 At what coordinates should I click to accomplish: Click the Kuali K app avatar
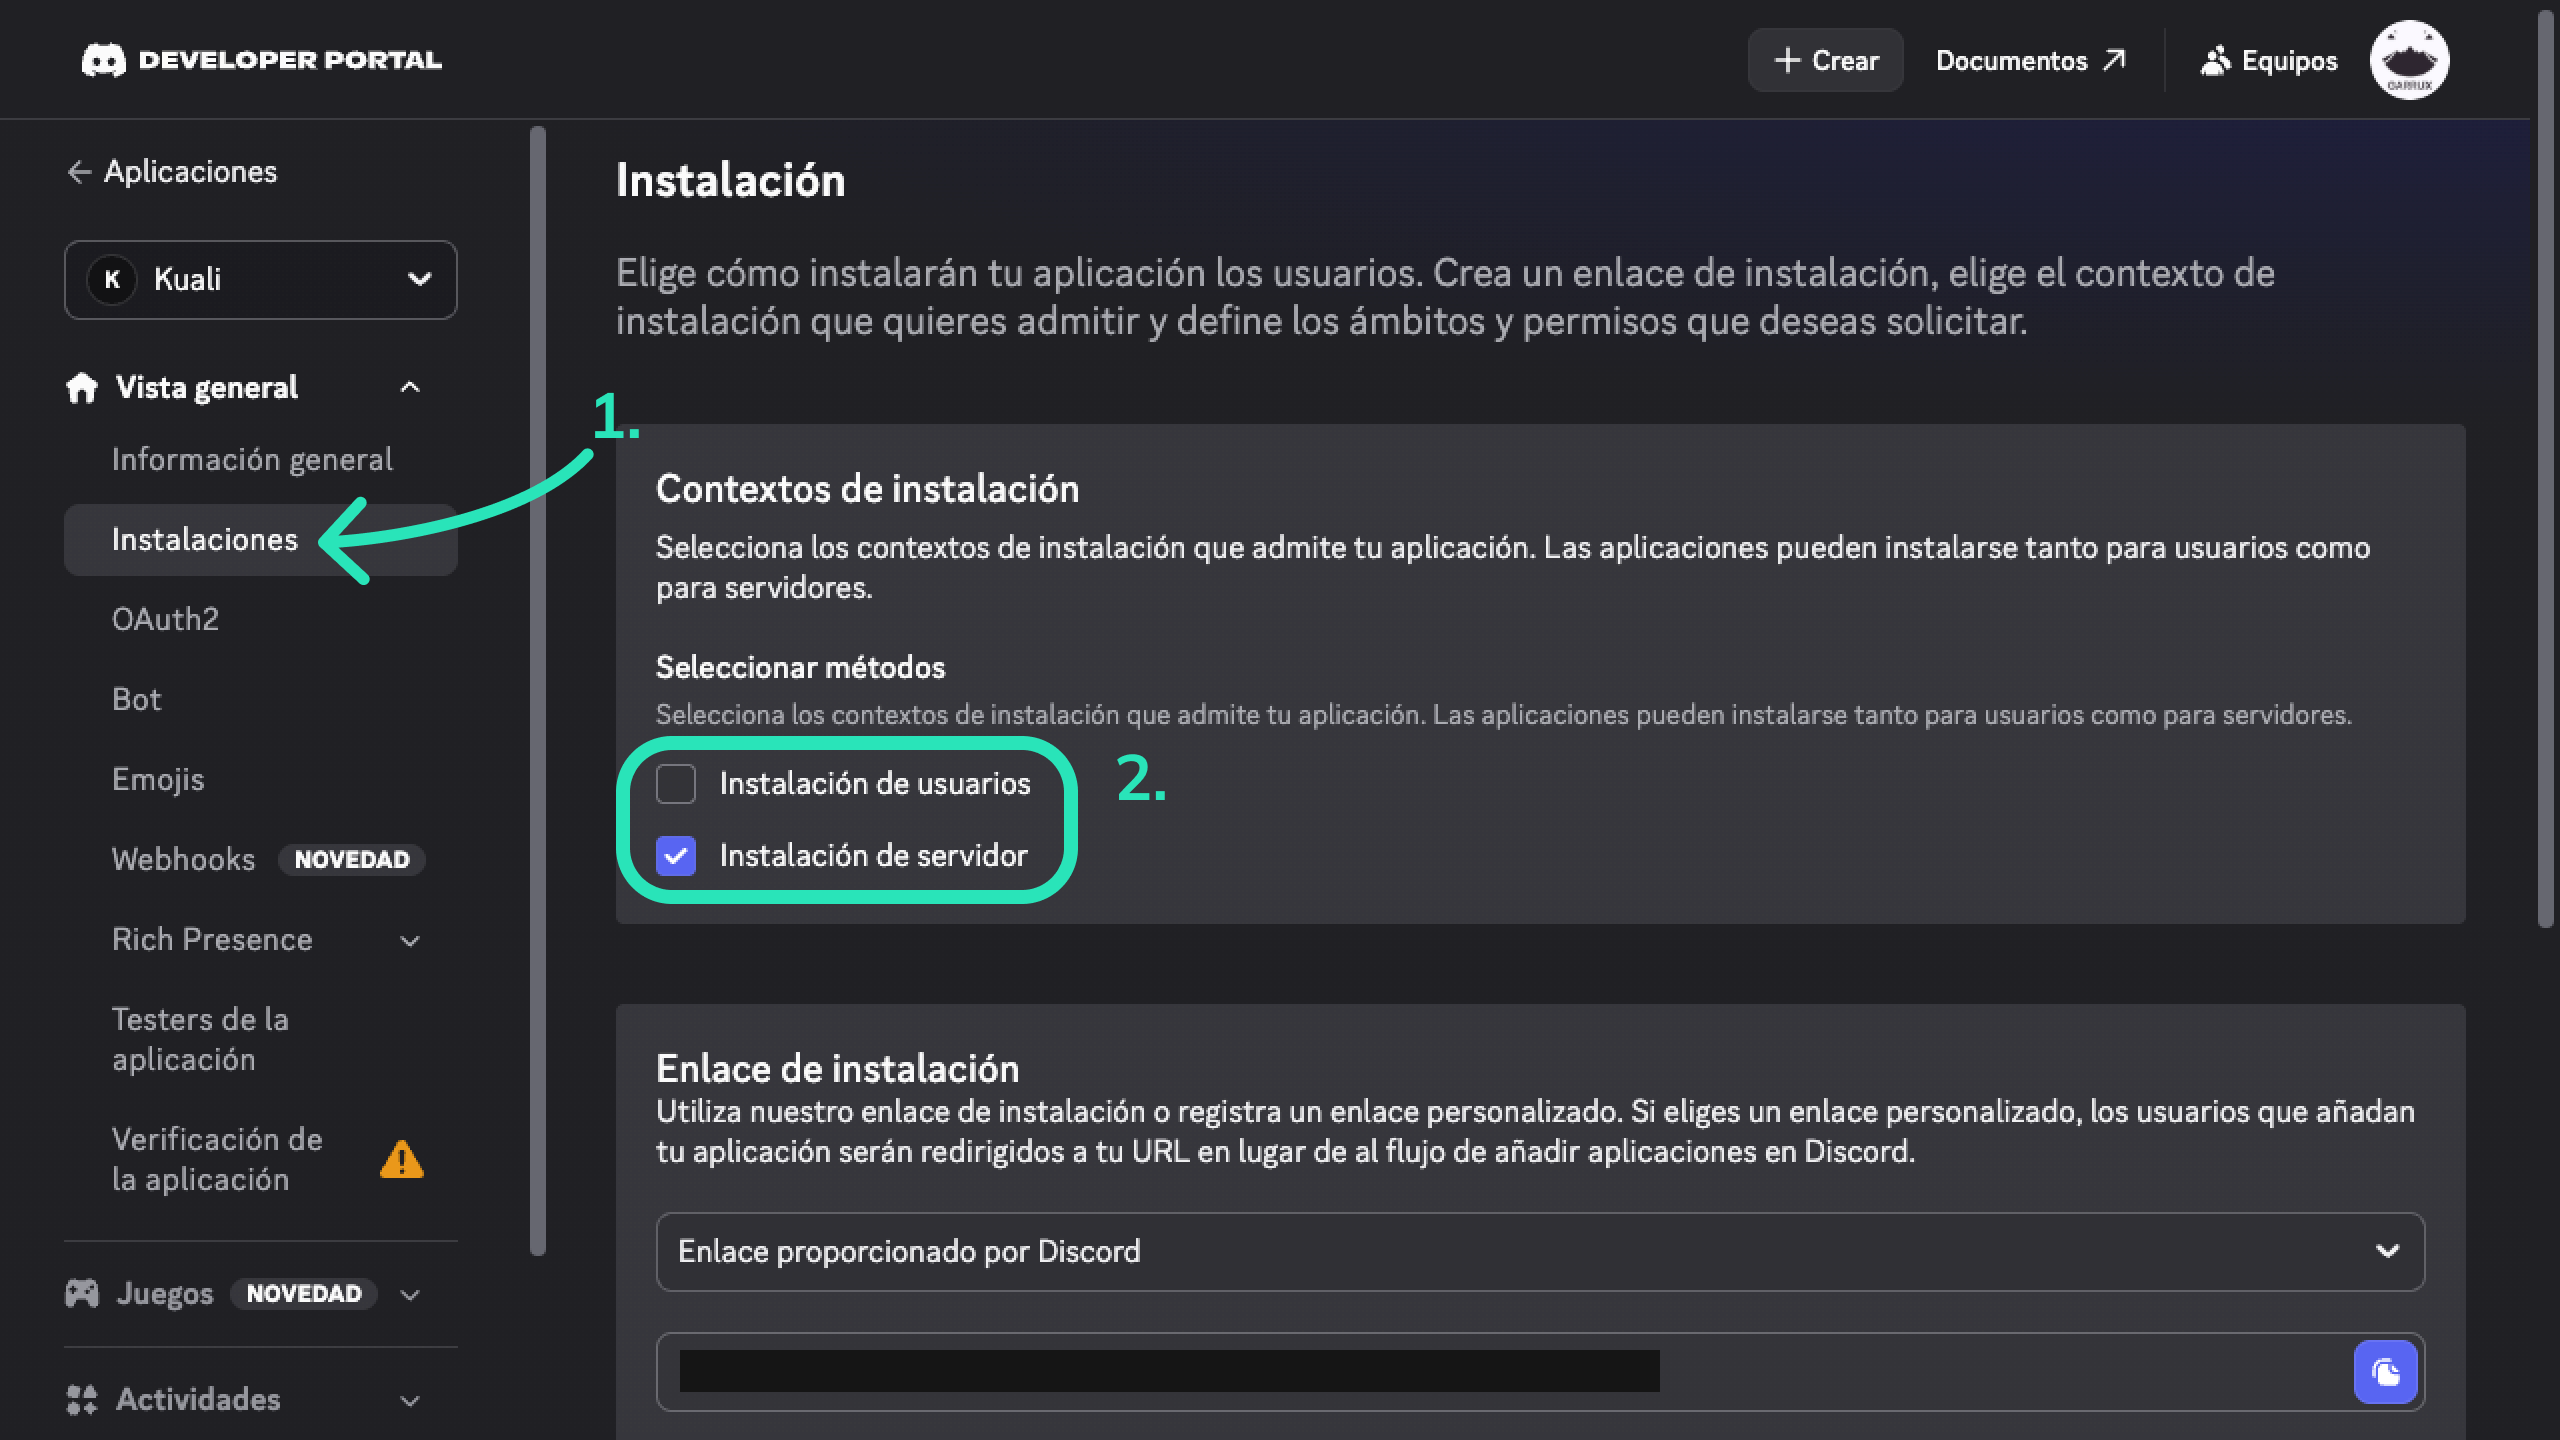pyautogui.click(x=112, y=280)
